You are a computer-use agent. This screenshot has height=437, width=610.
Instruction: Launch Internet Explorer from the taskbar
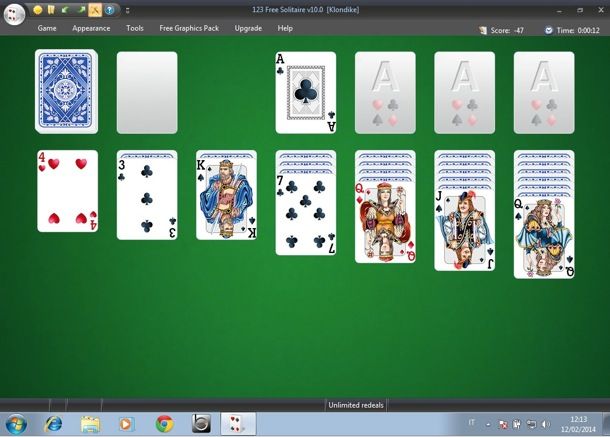53,424
